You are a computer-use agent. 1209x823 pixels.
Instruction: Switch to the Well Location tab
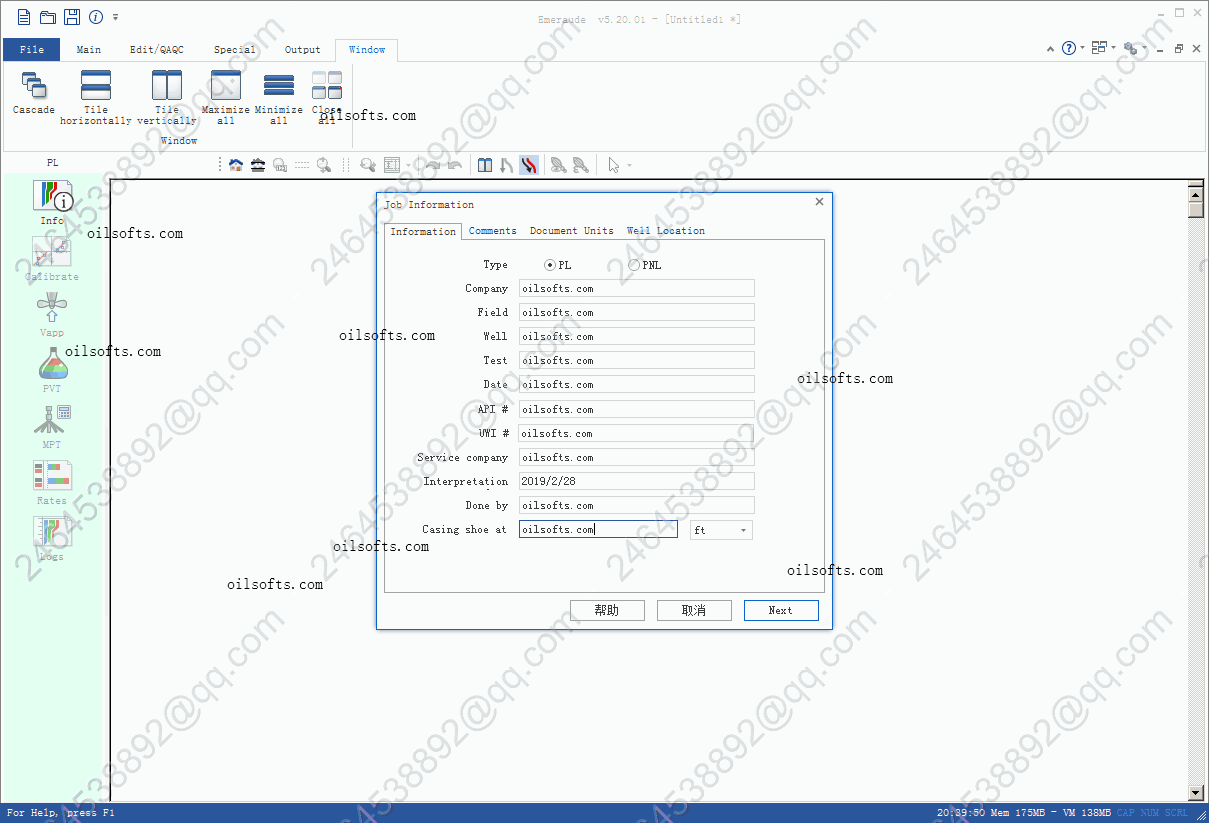click(x=666, y=231)
